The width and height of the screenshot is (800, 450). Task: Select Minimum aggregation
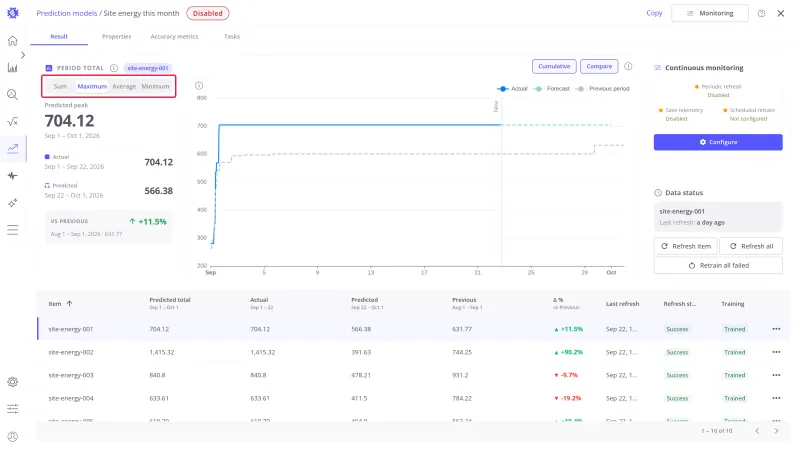155,86
